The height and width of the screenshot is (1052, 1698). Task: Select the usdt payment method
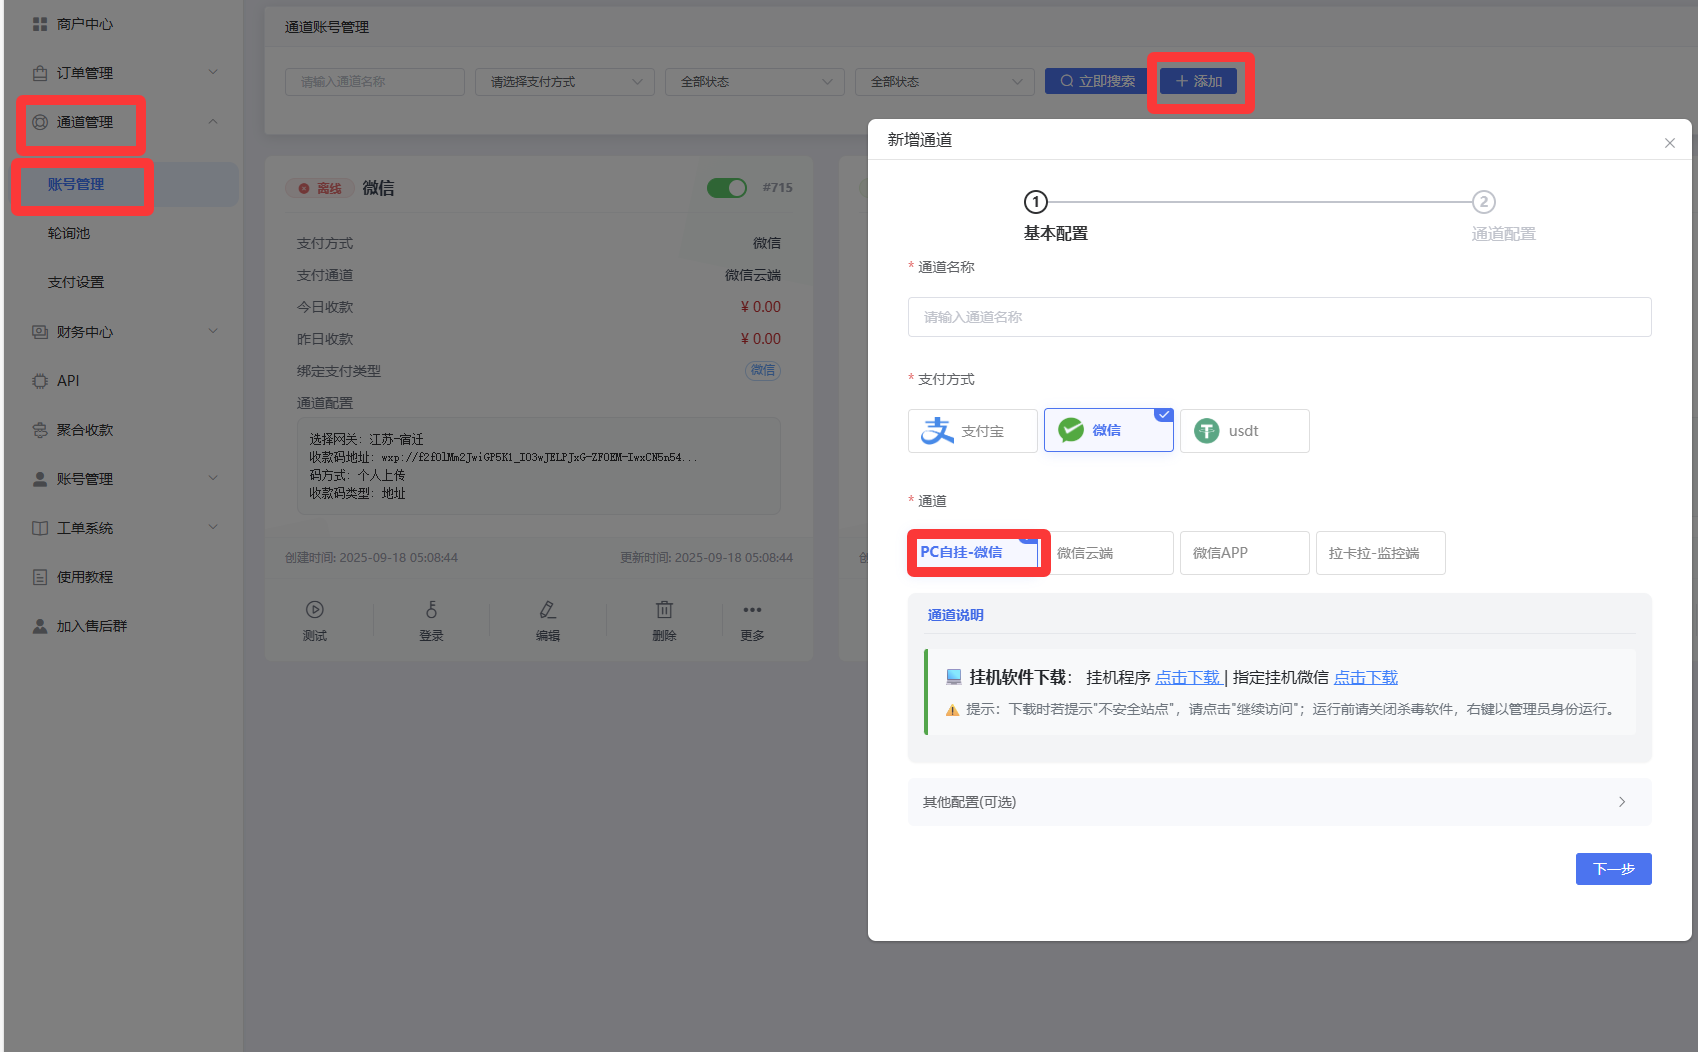1244,431
